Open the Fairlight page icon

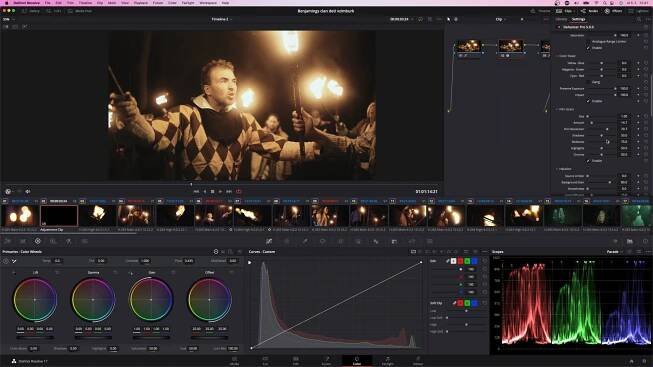387,361
